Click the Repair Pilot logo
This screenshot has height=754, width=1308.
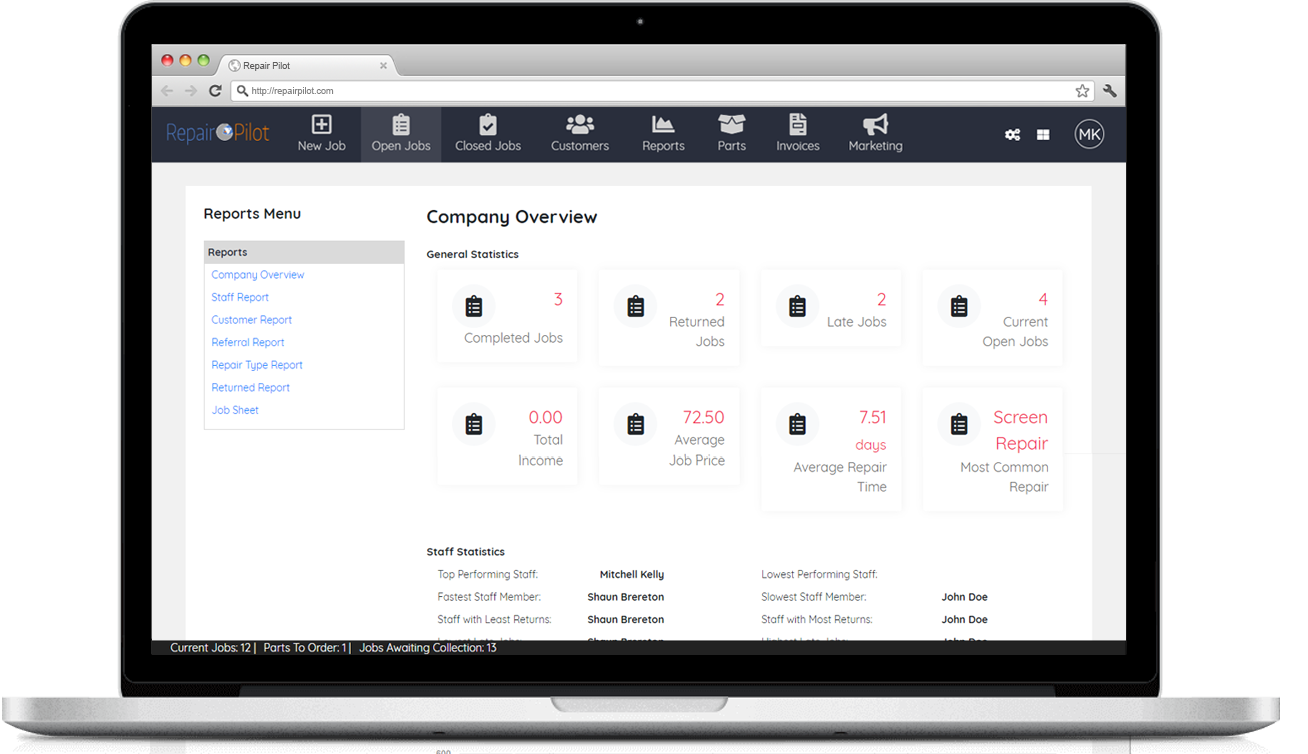click(218, 133)
